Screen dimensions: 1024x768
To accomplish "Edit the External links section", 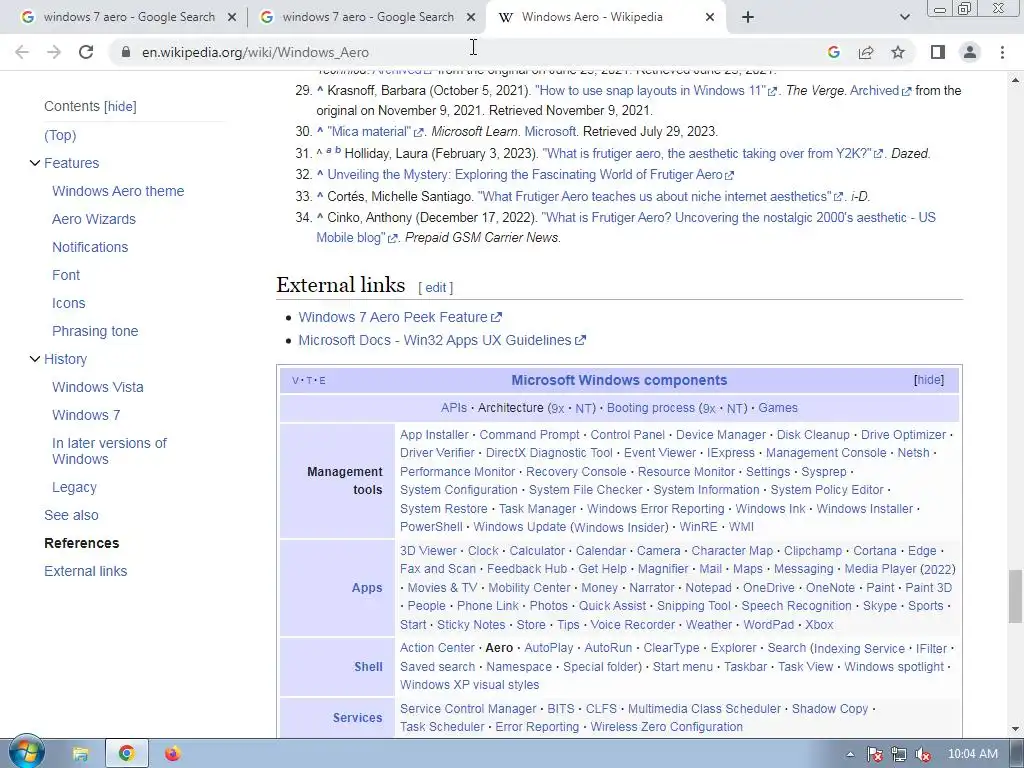I will click(x=436, y=287).
